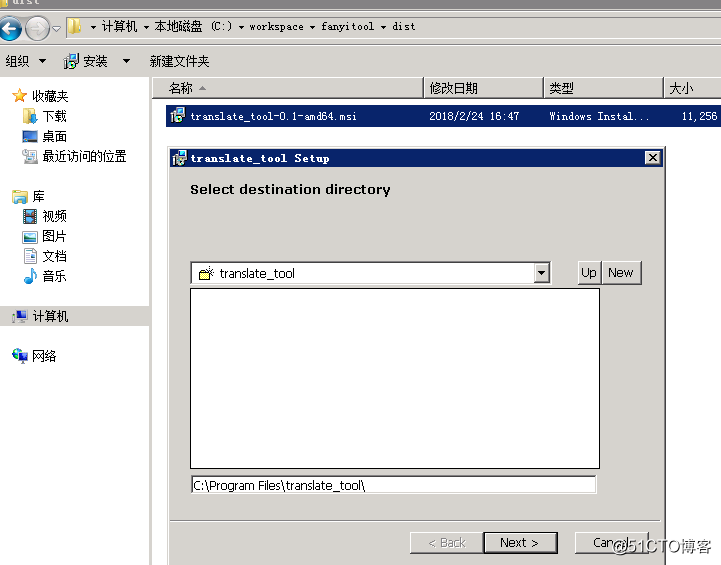Sort by 名称 column header

(287, 88)
